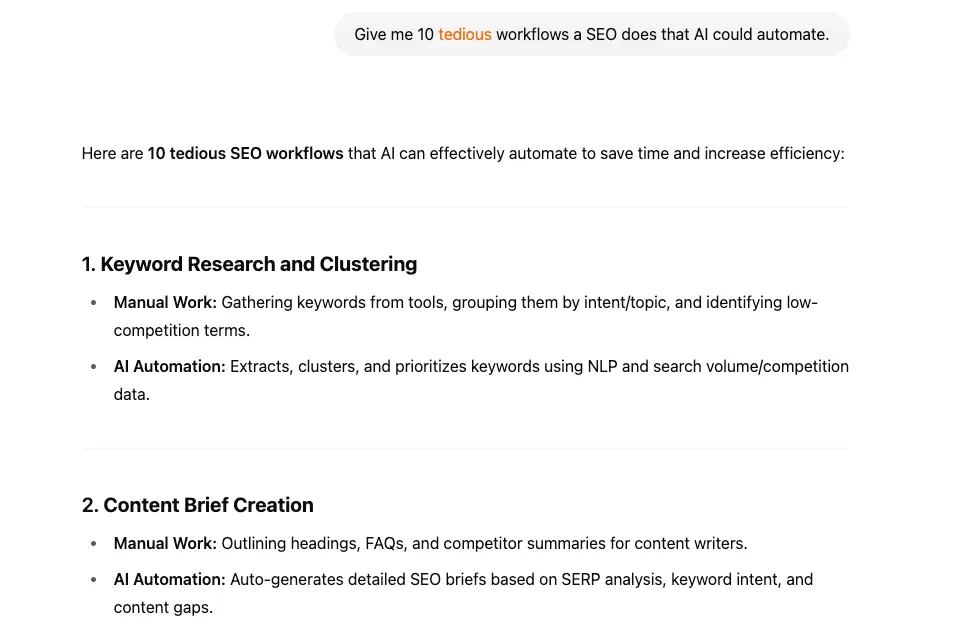Click the user prompt message bubble
Screen dimensions: 965x625
(x=591, y=34)
